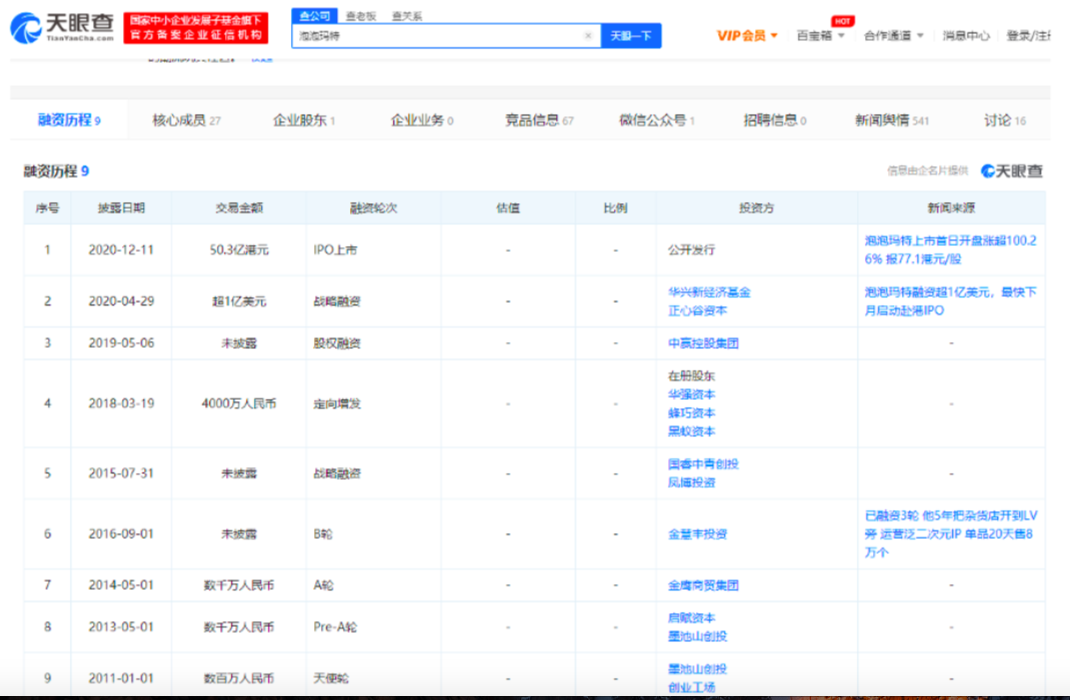Open the VIP会员 dropdown
This screenshot has width=1070, height=700.
click(x=747, y=35)
